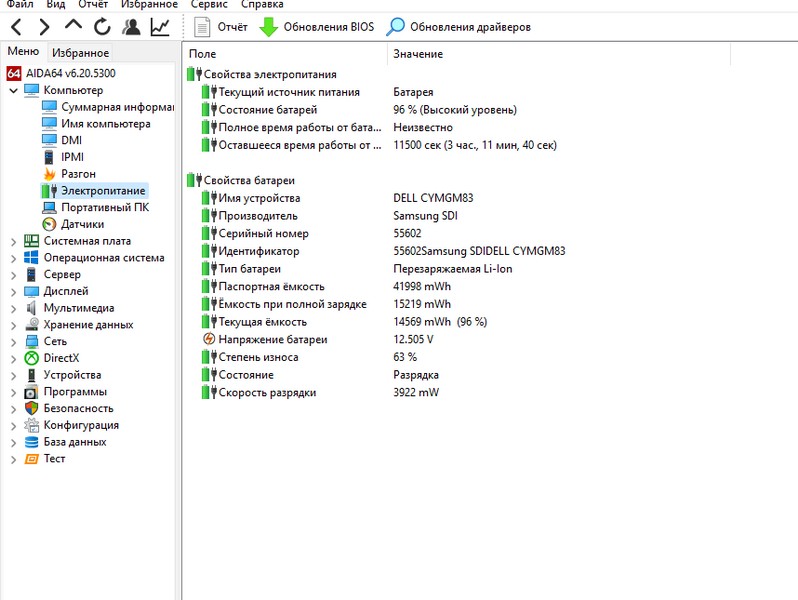The image size is (798, 600).
Task: Collapse the Компьютер tree node
Action: [13, 90]
